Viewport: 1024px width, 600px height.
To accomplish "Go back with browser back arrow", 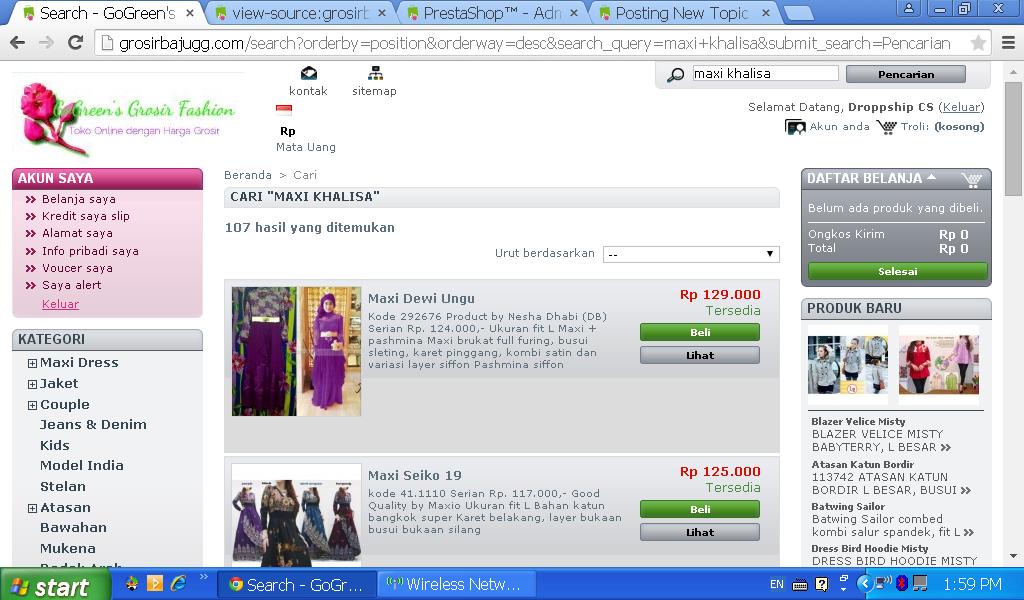I will pyautogui.click(x=18, y=43).
